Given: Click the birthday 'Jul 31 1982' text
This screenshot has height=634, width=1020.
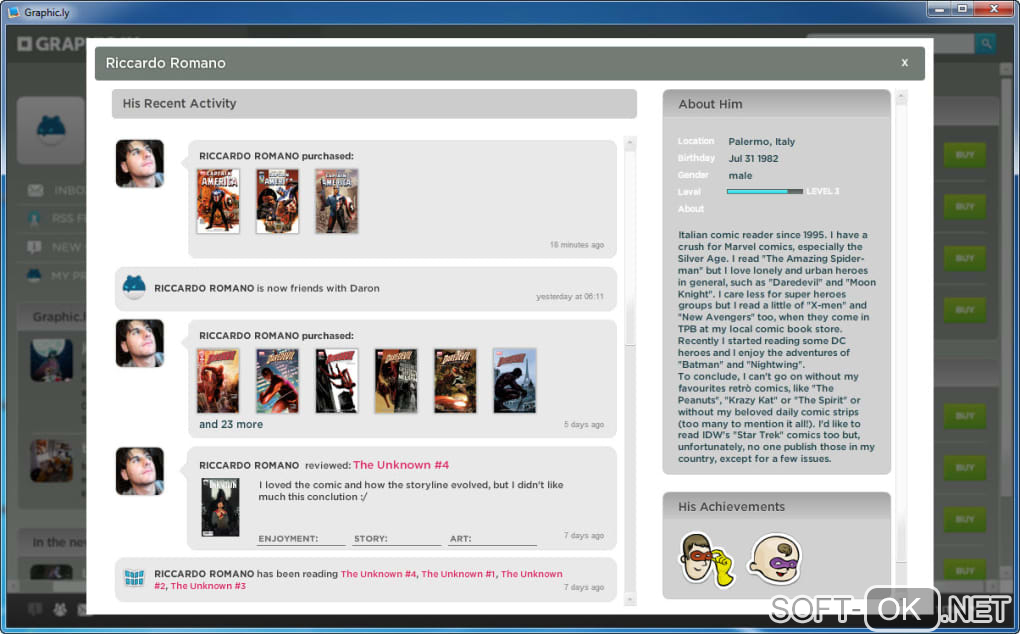Looking at the screenshot, I should pos(753,158).
